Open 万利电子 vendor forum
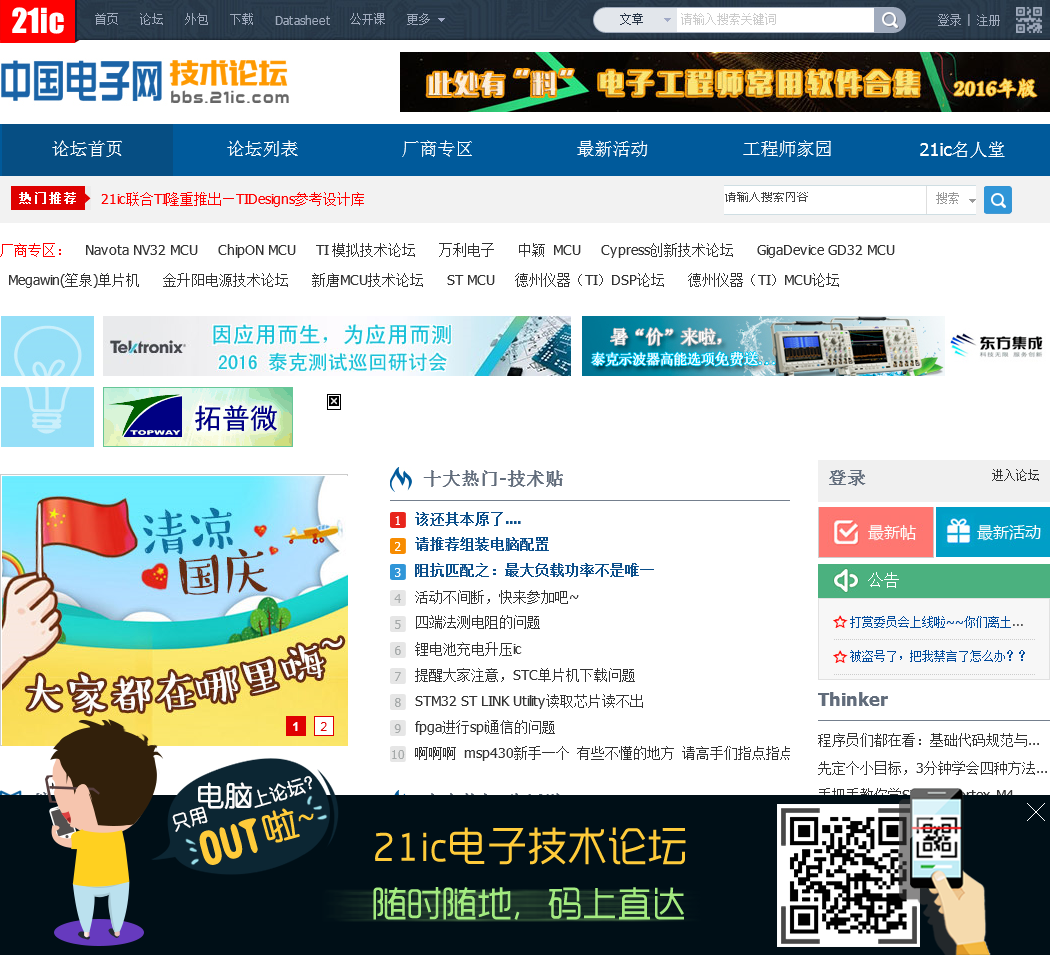Image resolution: width=1050 pixels, height=955 pixels. click(x=466, y=250)
